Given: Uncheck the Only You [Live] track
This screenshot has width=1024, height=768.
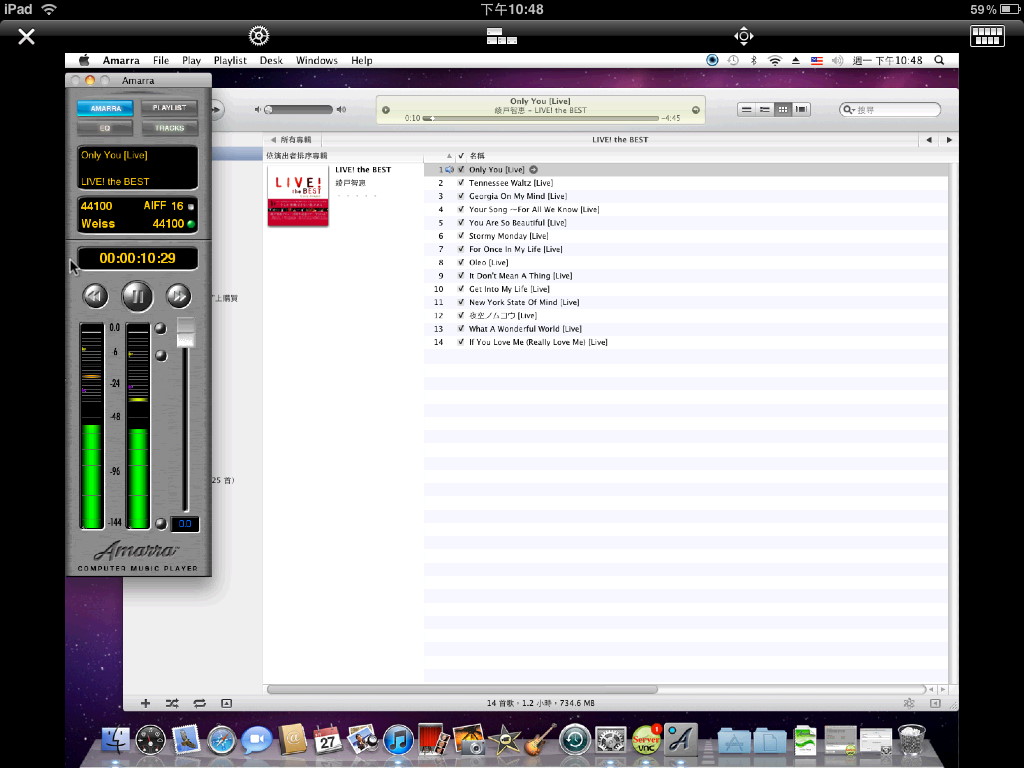Looking at the screenshot, I should (461, 169).
